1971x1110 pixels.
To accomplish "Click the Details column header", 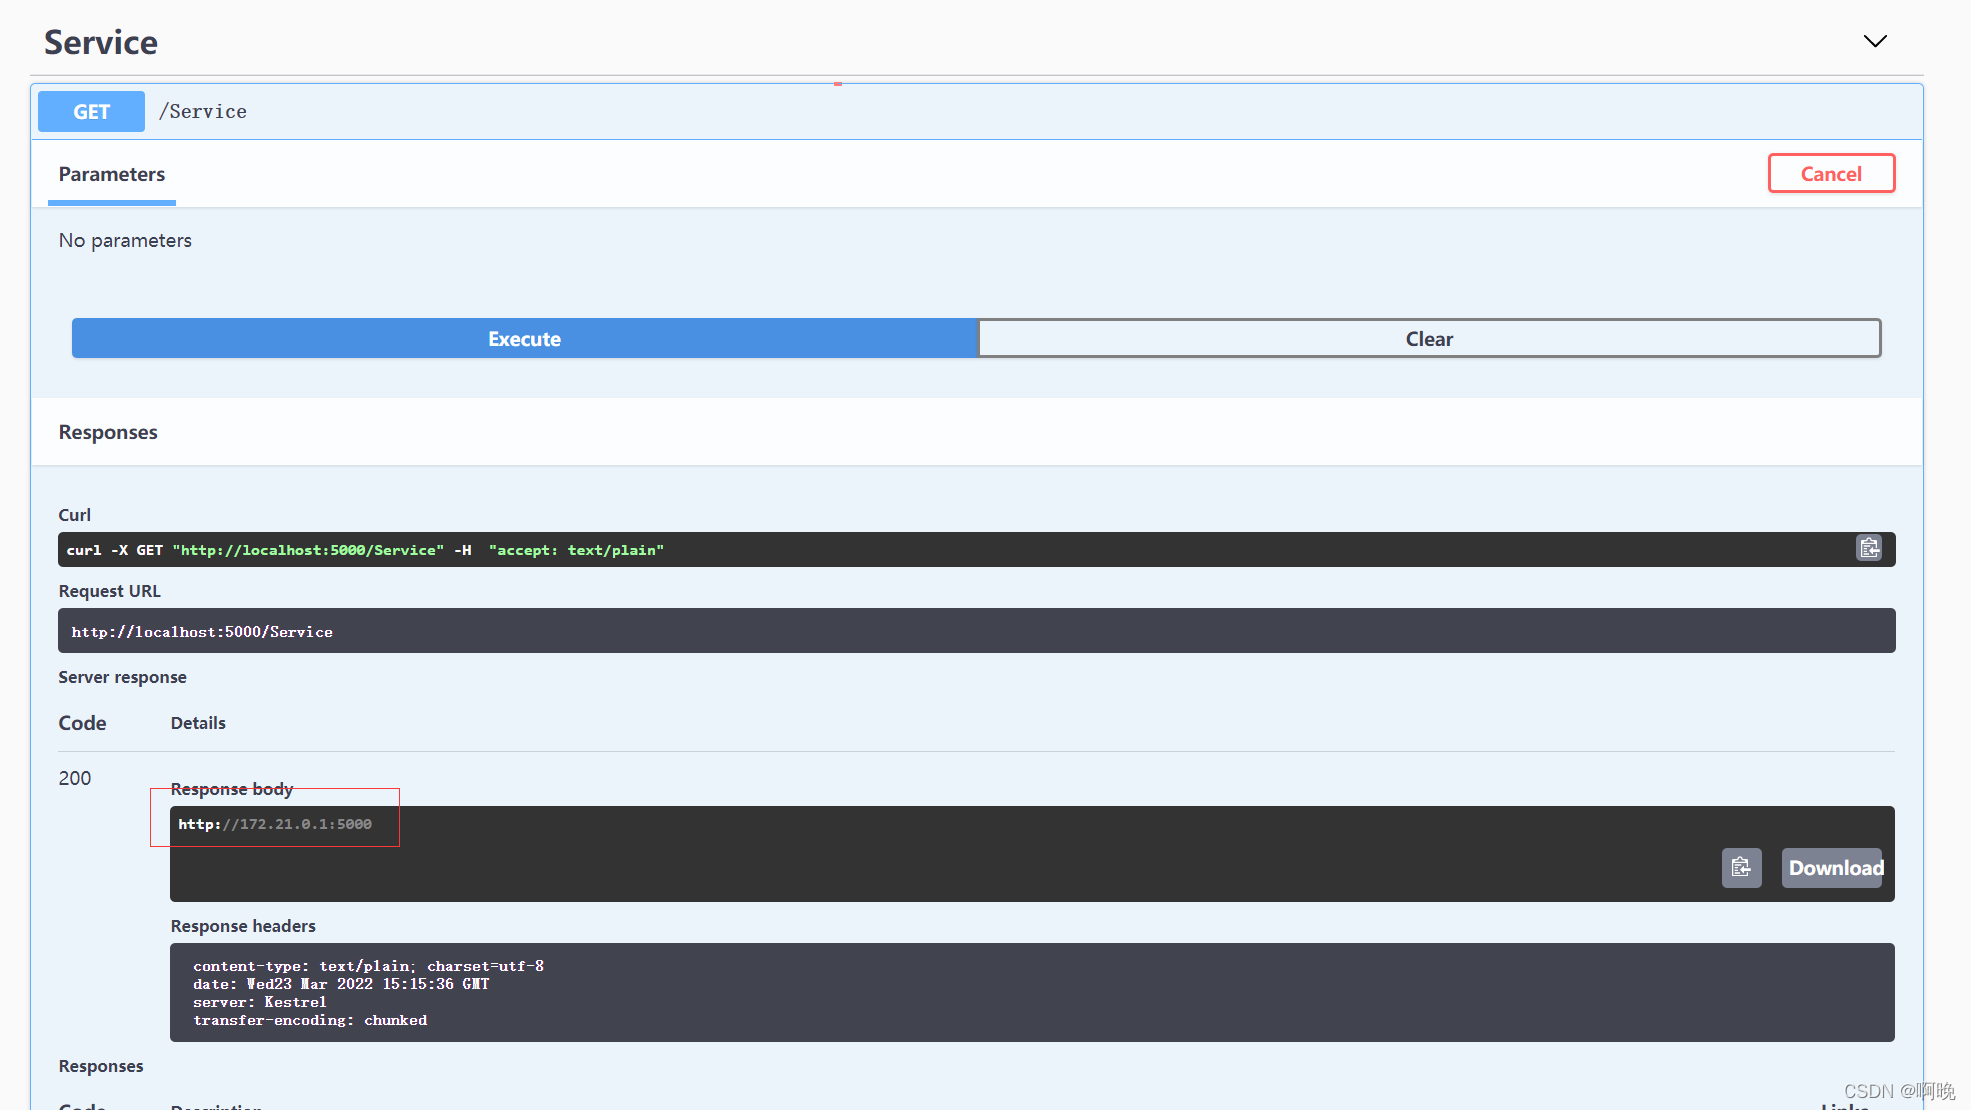I will pyautogui.click(x=198, y=723).
